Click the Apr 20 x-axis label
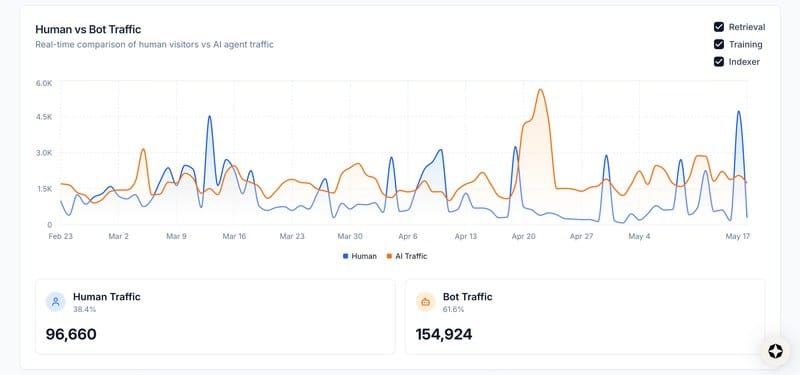800x375 pixels. coord(523,236)
